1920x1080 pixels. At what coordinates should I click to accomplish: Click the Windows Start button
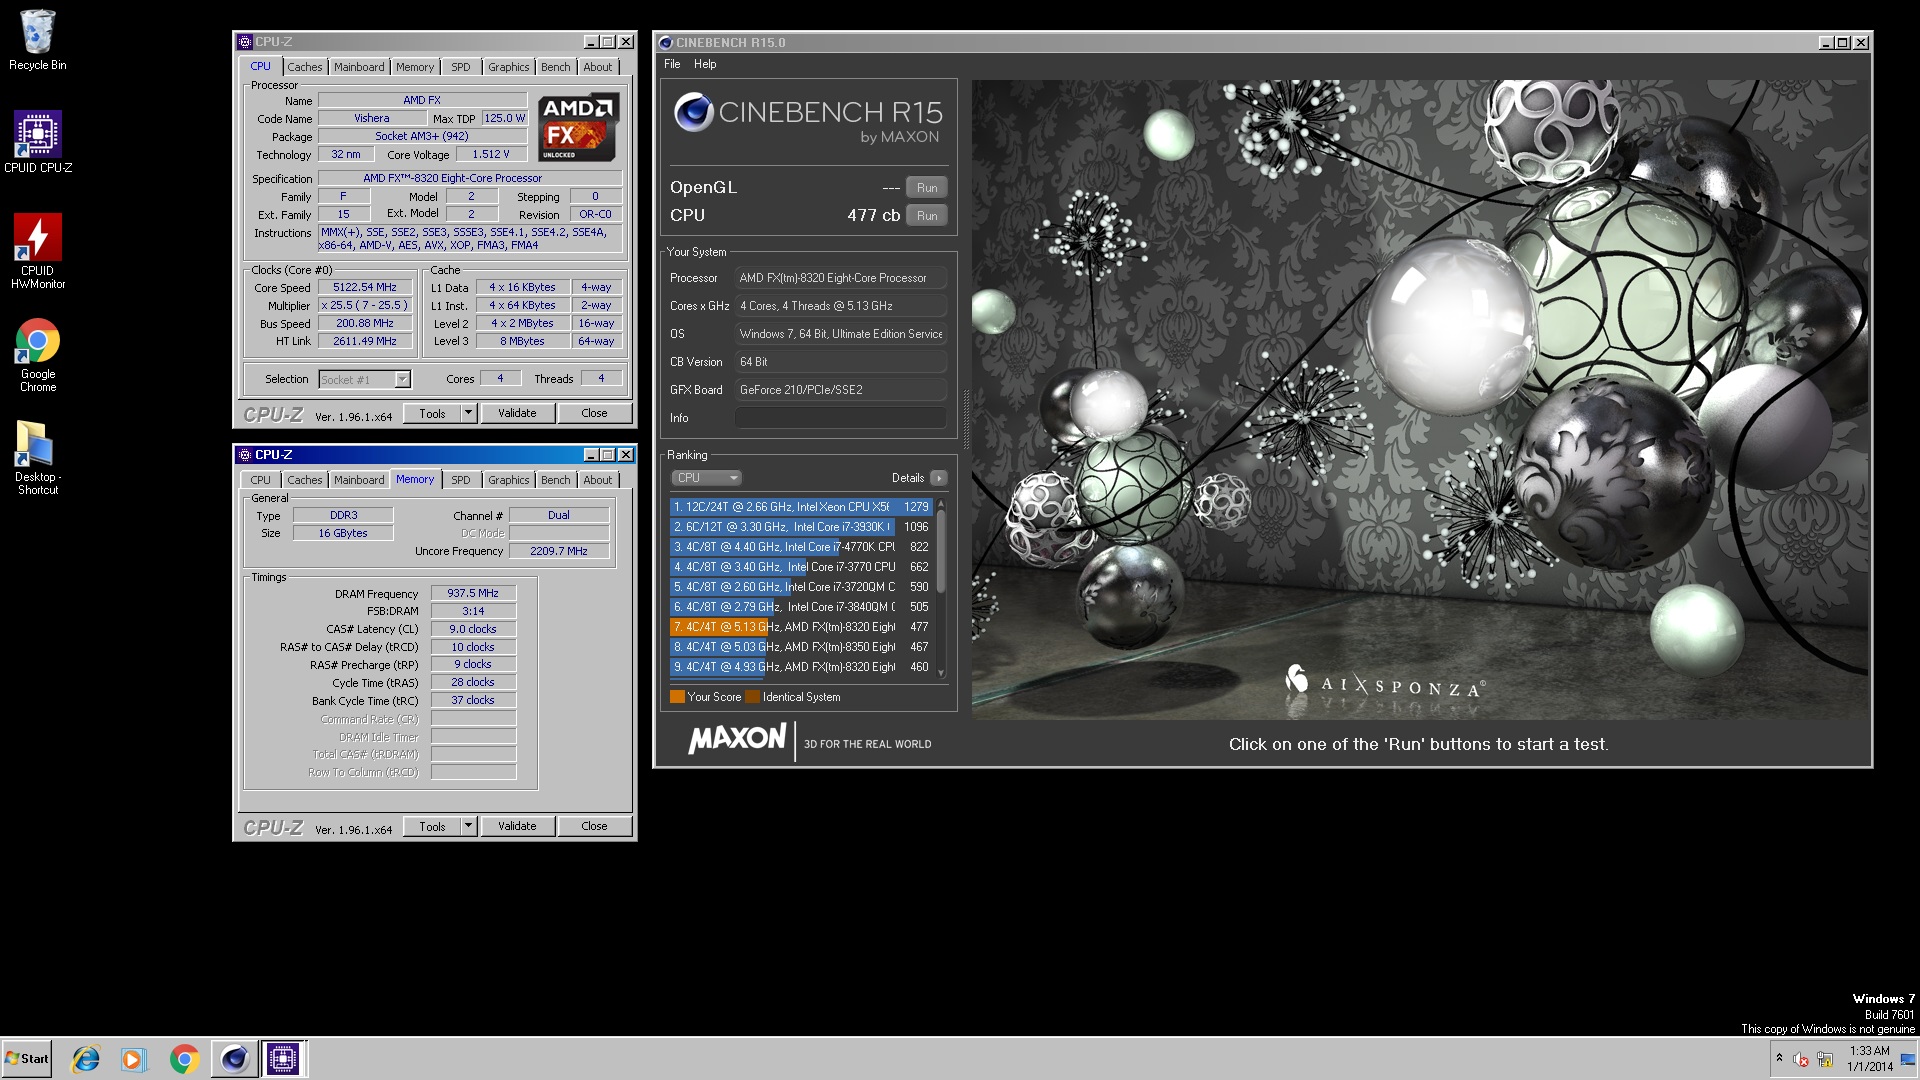(27, 1058)
